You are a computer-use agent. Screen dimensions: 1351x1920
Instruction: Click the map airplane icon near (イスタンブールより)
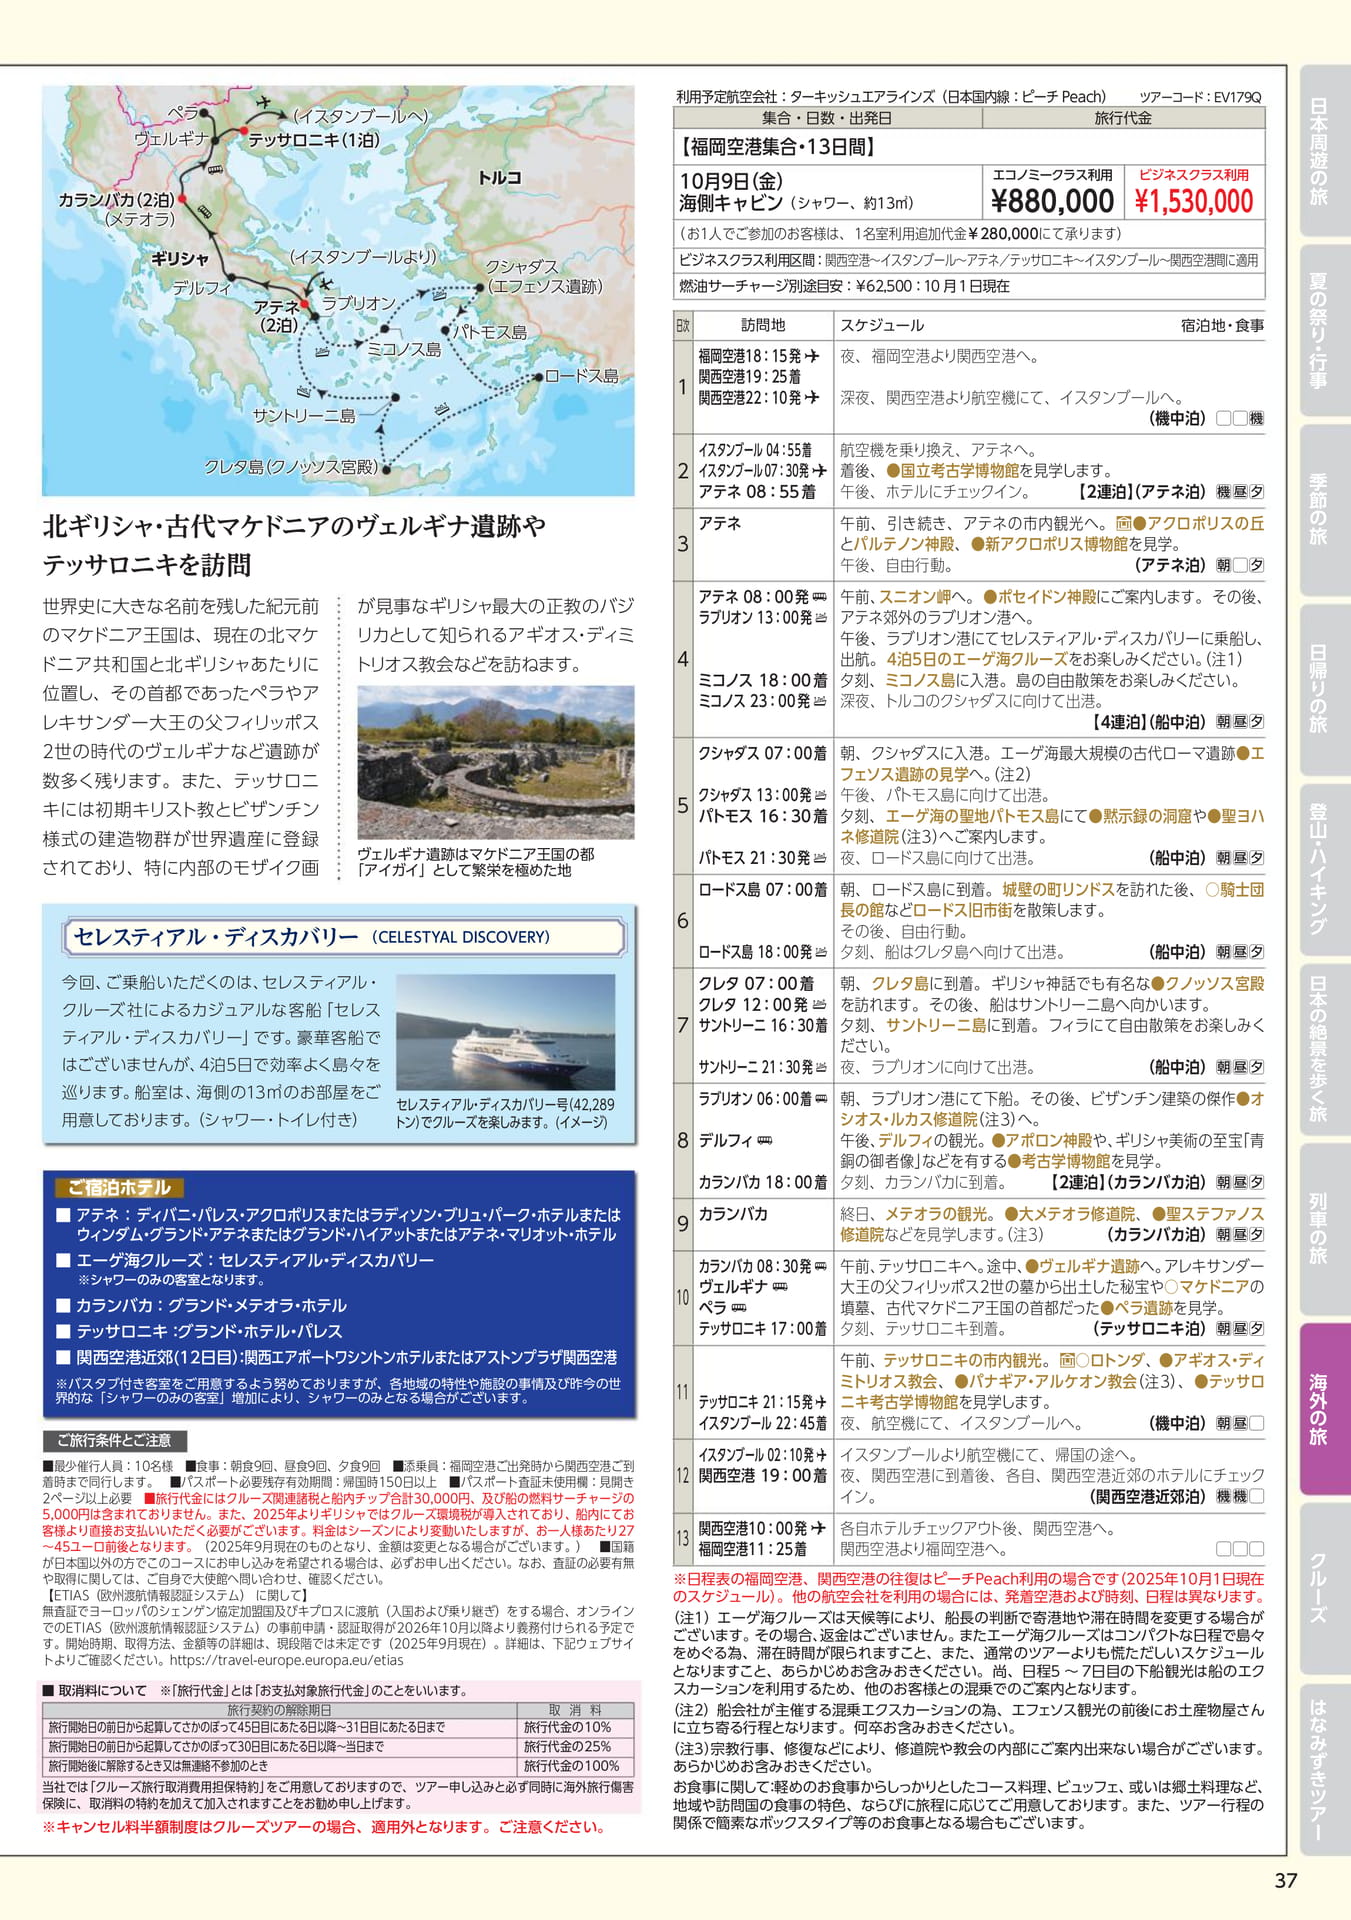click(x=325, y=283)
